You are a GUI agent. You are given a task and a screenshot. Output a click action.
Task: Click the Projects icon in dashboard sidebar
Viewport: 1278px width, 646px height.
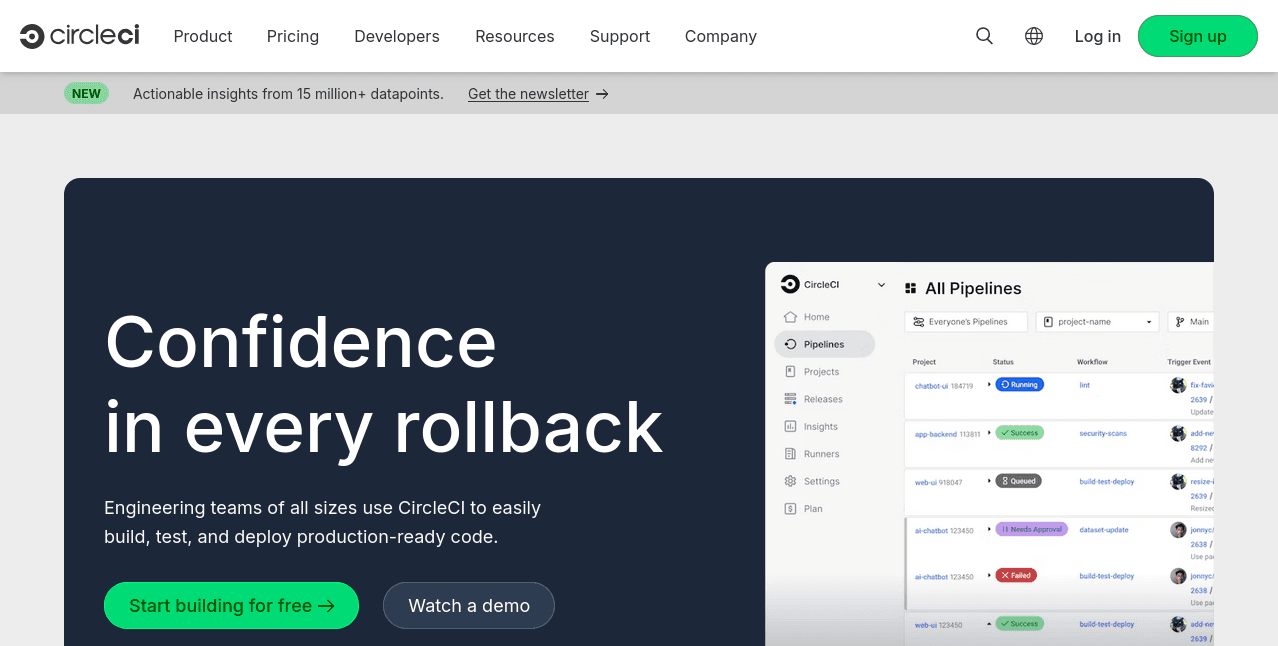790,371
